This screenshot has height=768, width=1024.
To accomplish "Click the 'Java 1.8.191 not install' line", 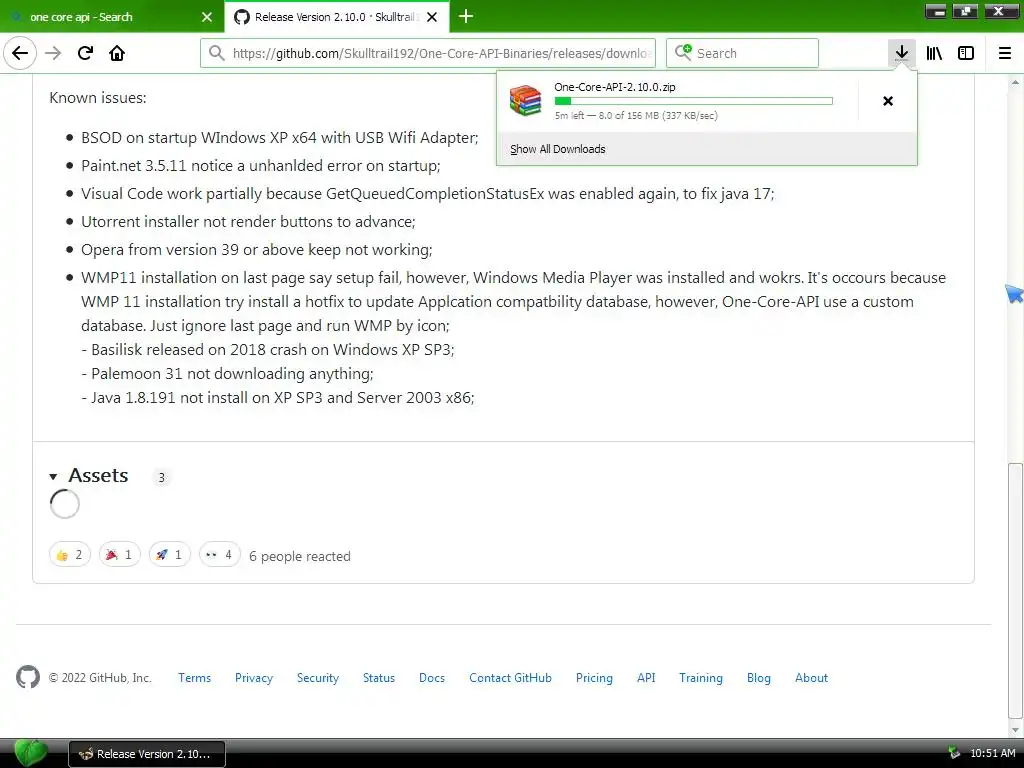I will [278, 398].
